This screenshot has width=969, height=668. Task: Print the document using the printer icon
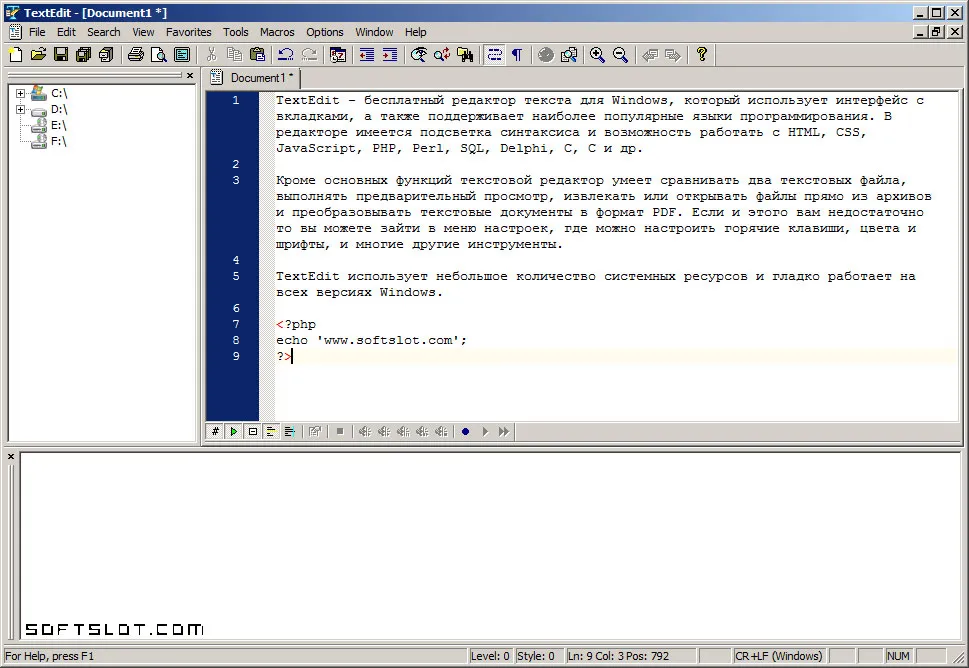point(135,55)
